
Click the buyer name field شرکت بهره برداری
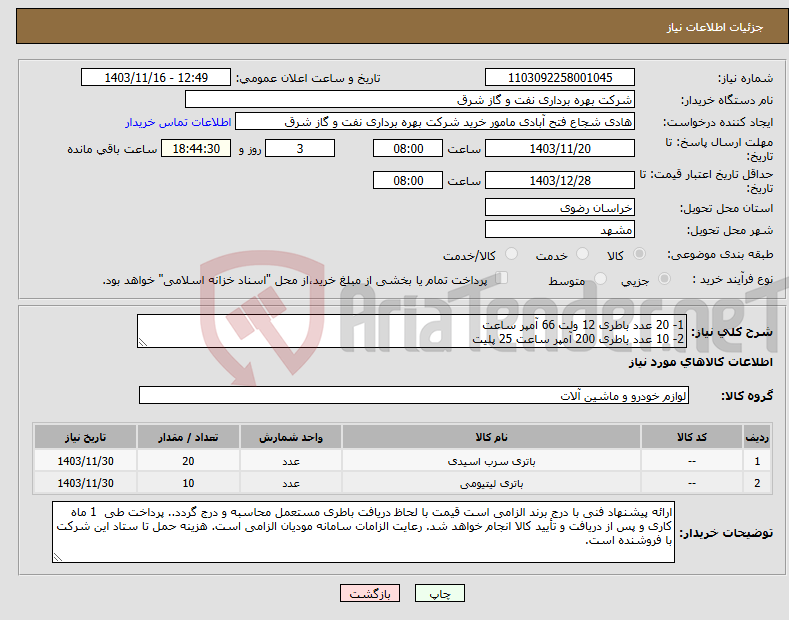click(410, 99)
